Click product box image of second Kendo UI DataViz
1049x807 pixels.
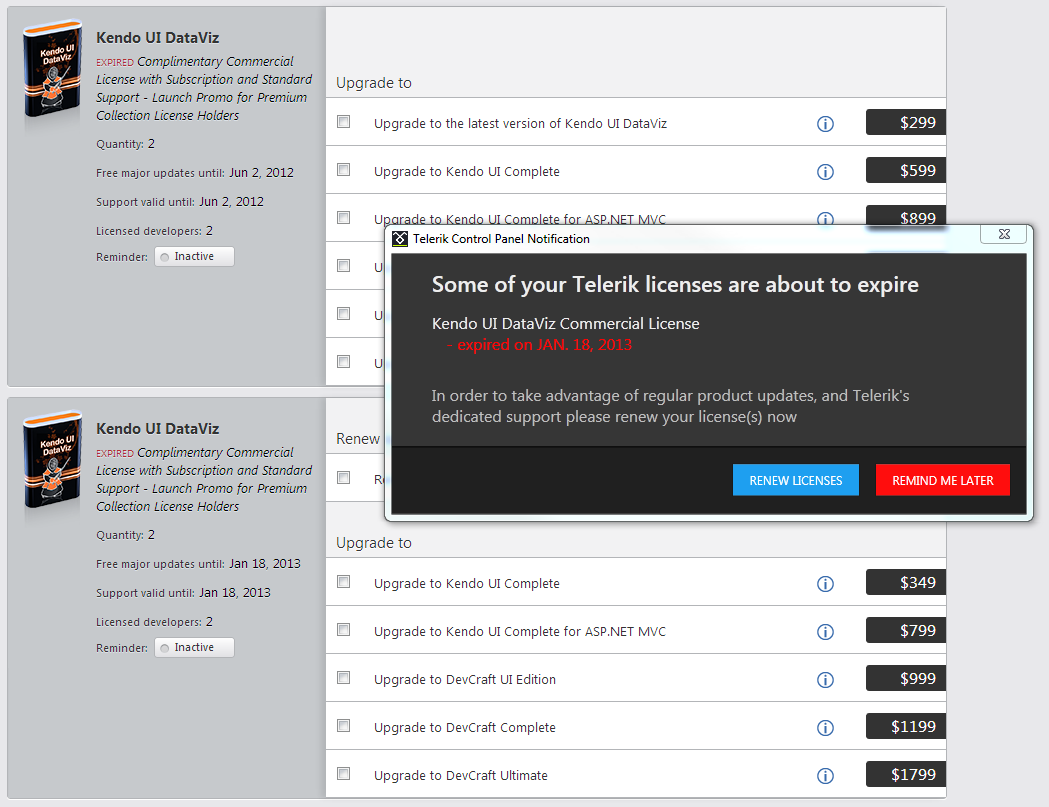[x=53, y=460]
